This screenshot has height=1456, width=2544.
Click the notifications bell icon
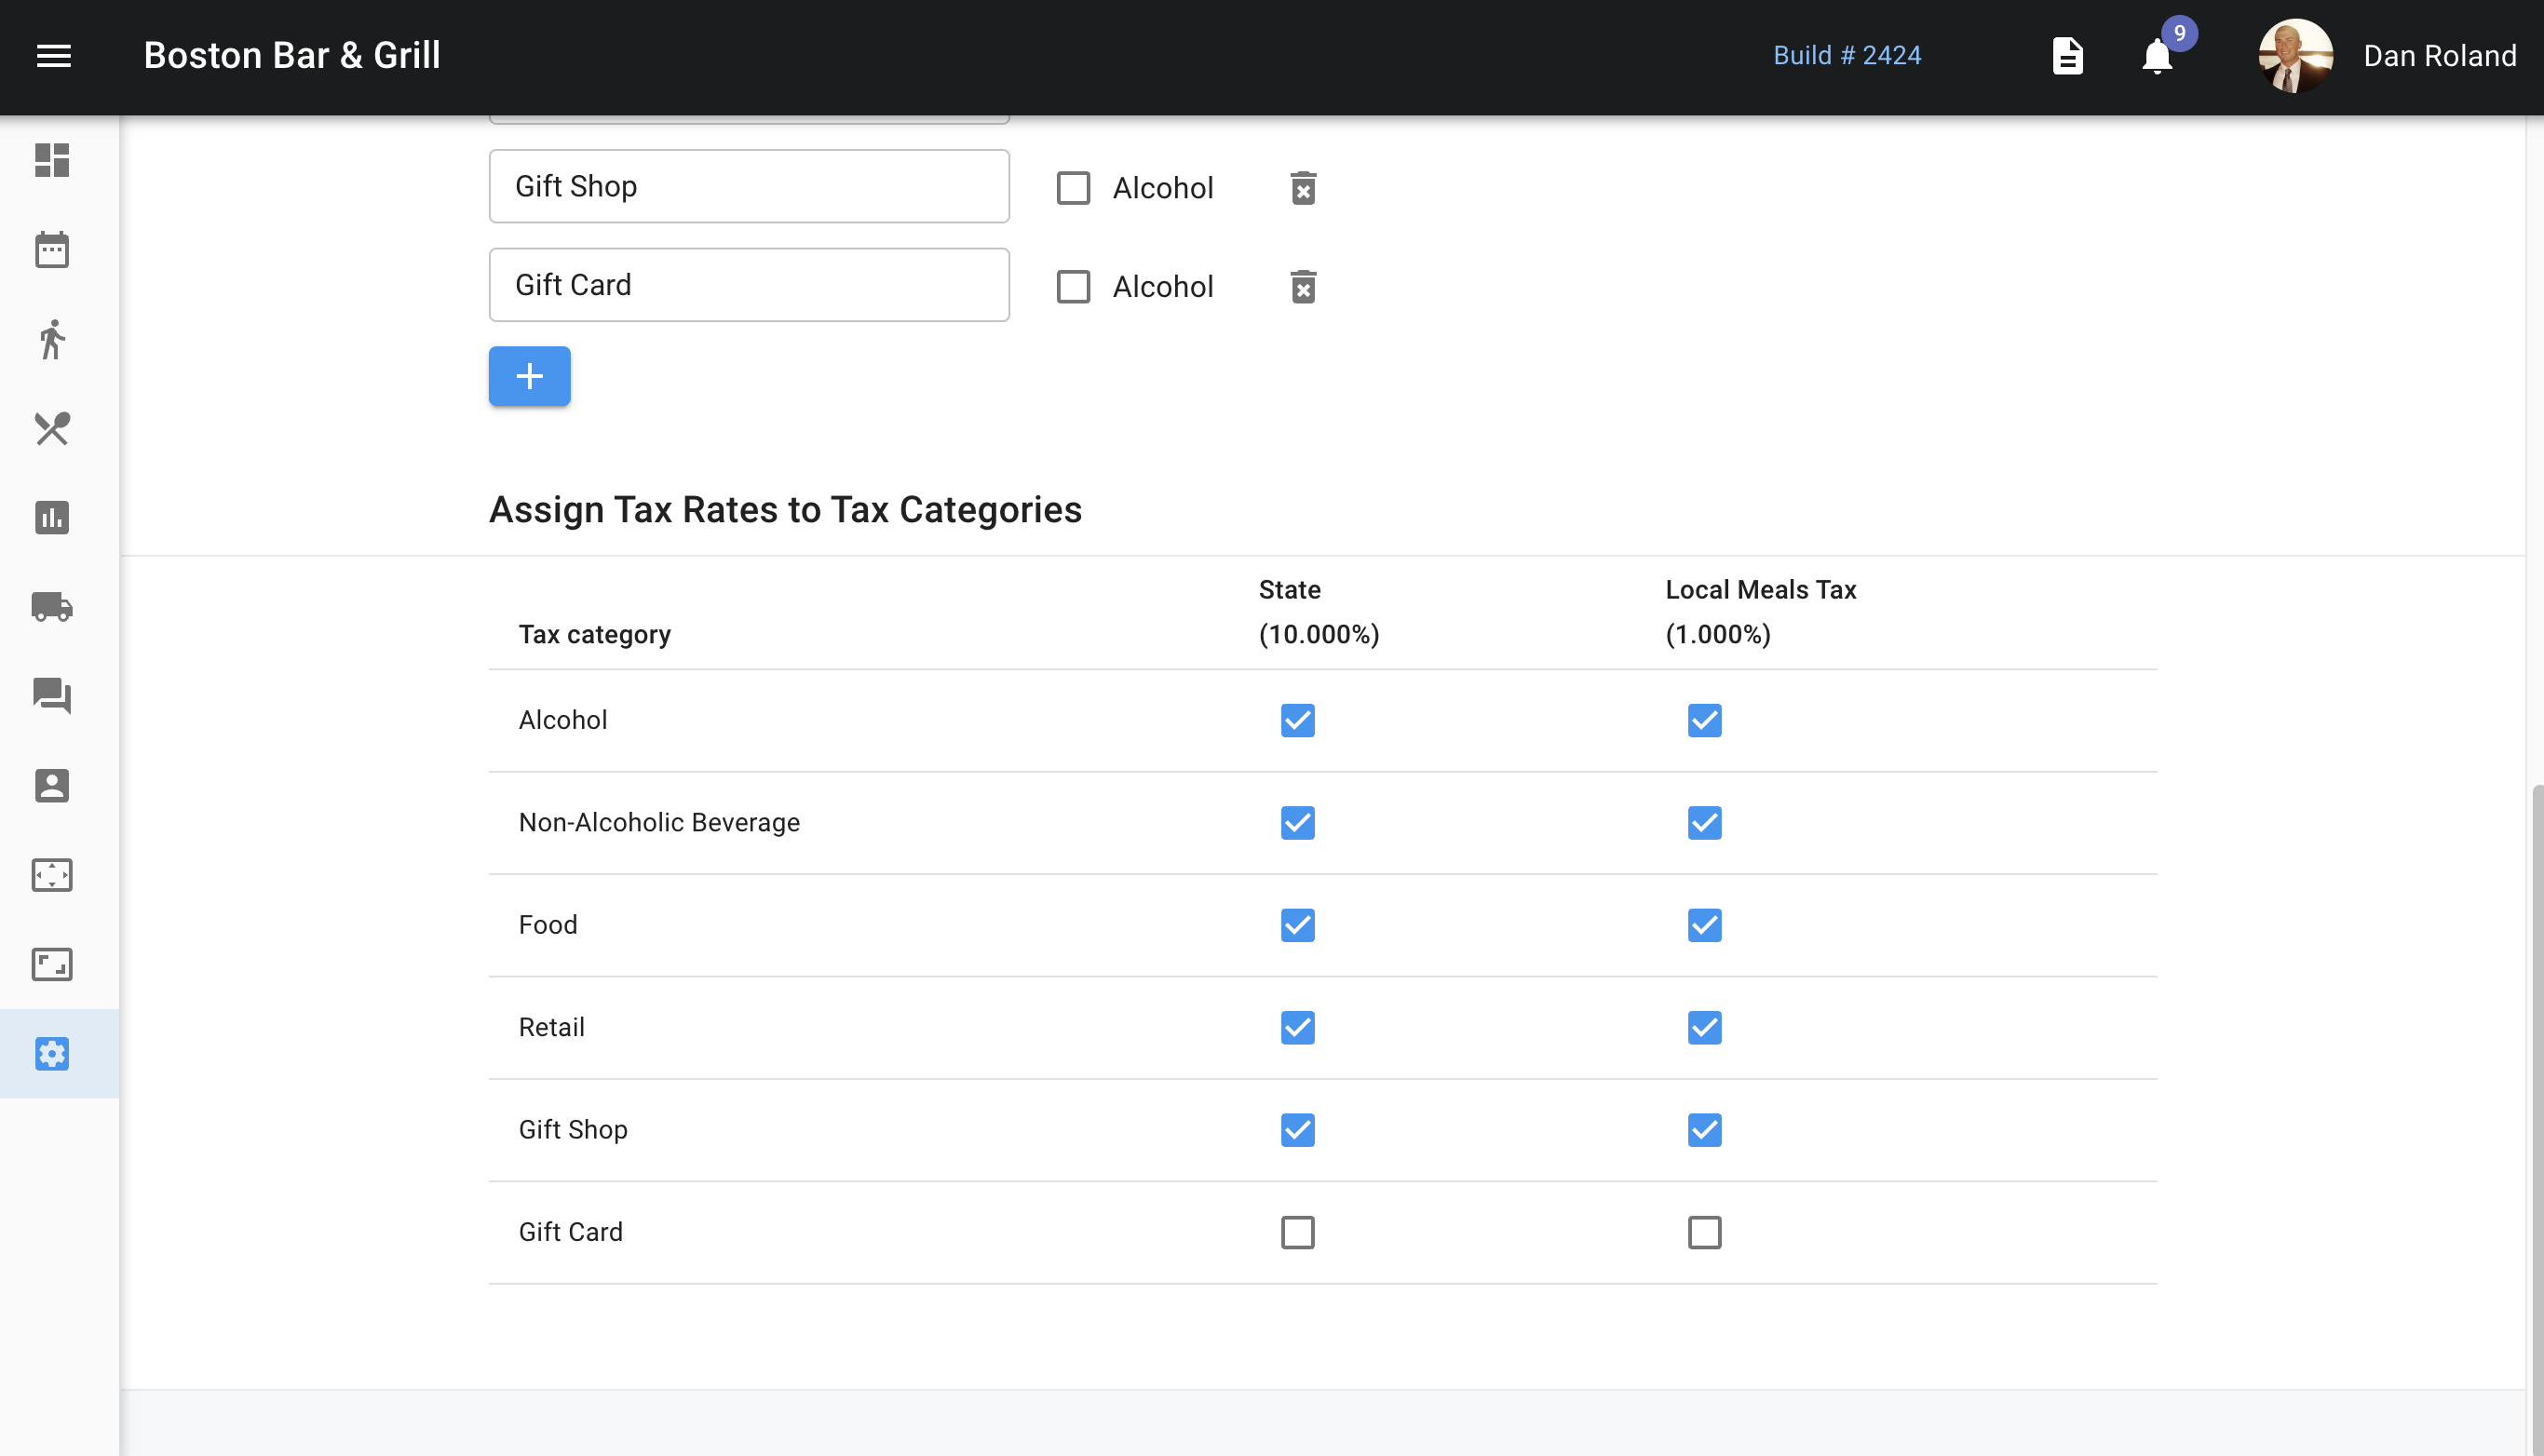pyautogui.click(x=2157, y=56)
